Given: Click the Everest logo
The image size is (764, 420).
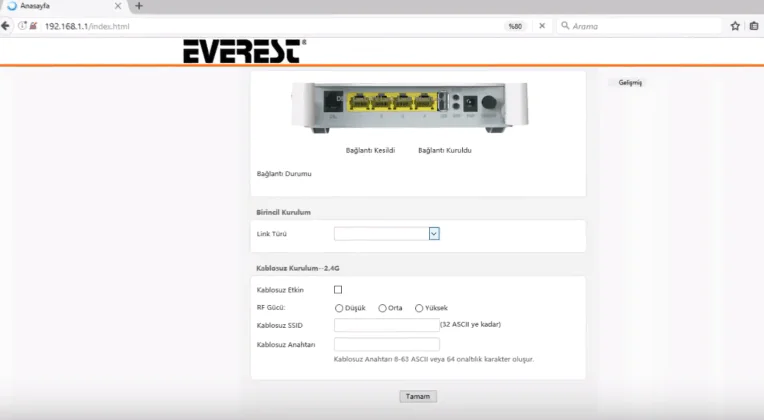Looking at the screenshot, I should [x=245, y=51].
